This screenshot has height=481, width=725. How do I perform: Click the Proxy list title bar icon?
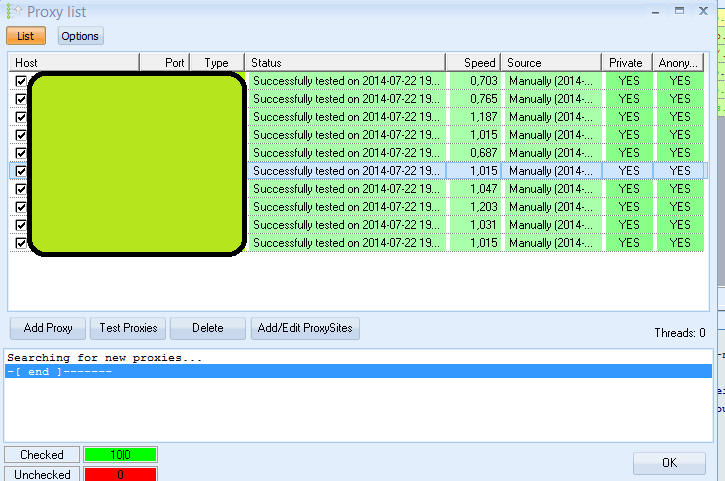point(12,11)
